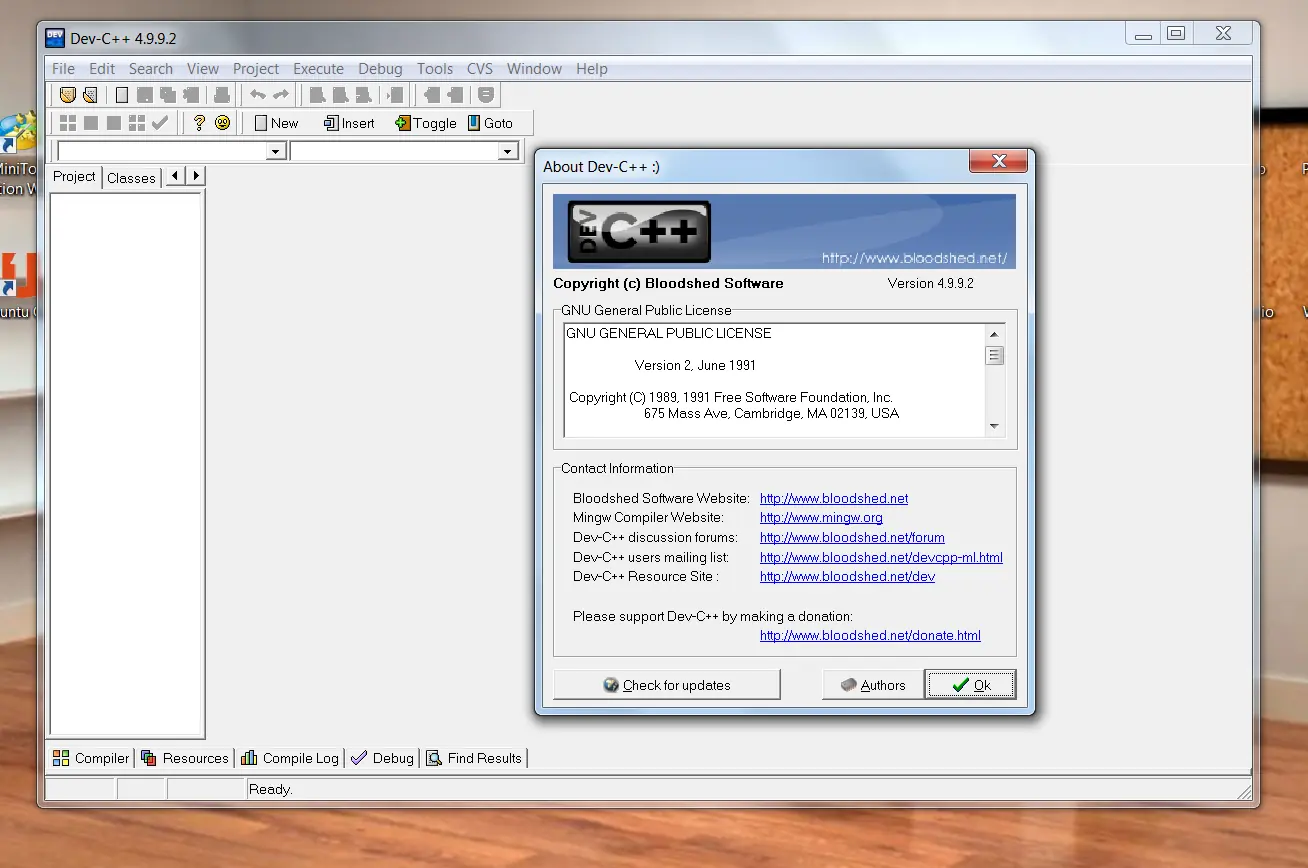The image size is (1308, 868).
Task: Click the Ok button in the About dialog
Action: click(971, 685)
